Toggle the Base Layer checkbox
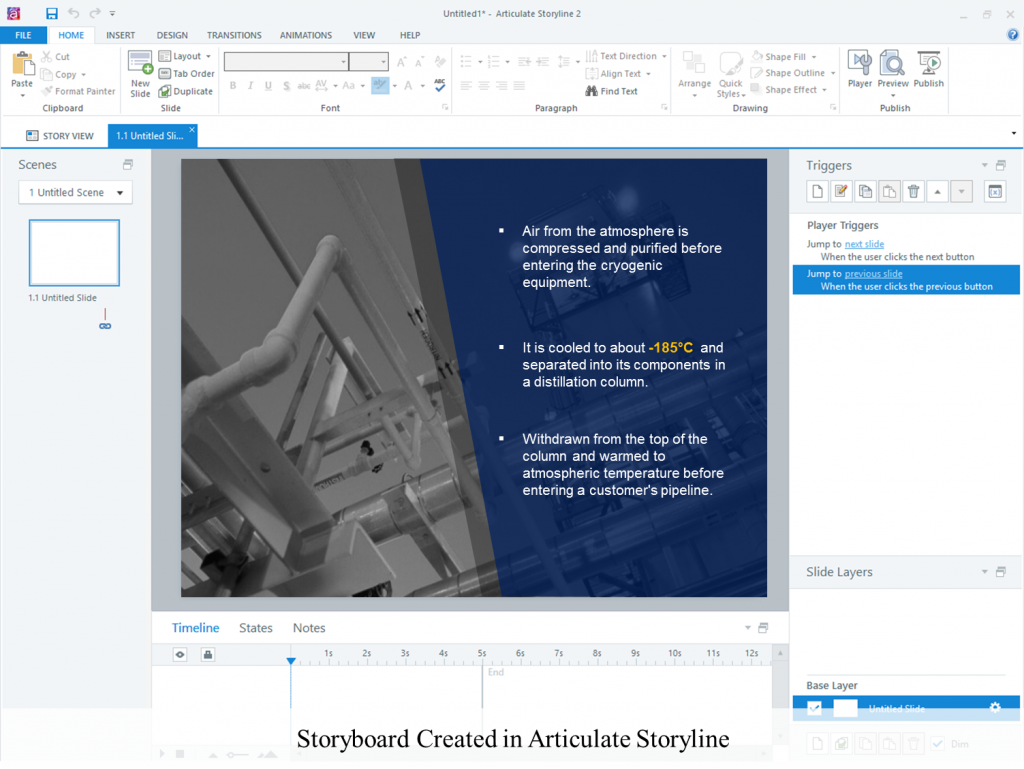The height and width of the screenshot is (769, 1024). pos(813,707)
